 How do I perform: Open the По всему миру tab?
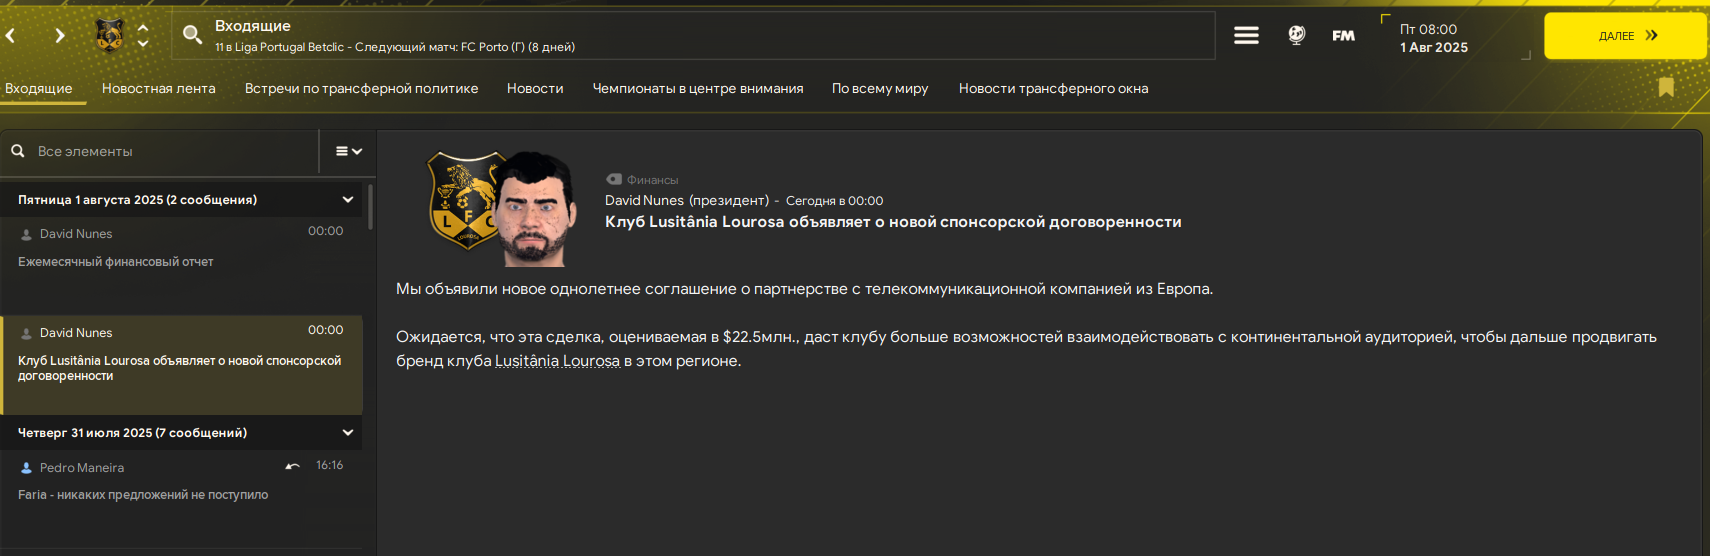880,88
